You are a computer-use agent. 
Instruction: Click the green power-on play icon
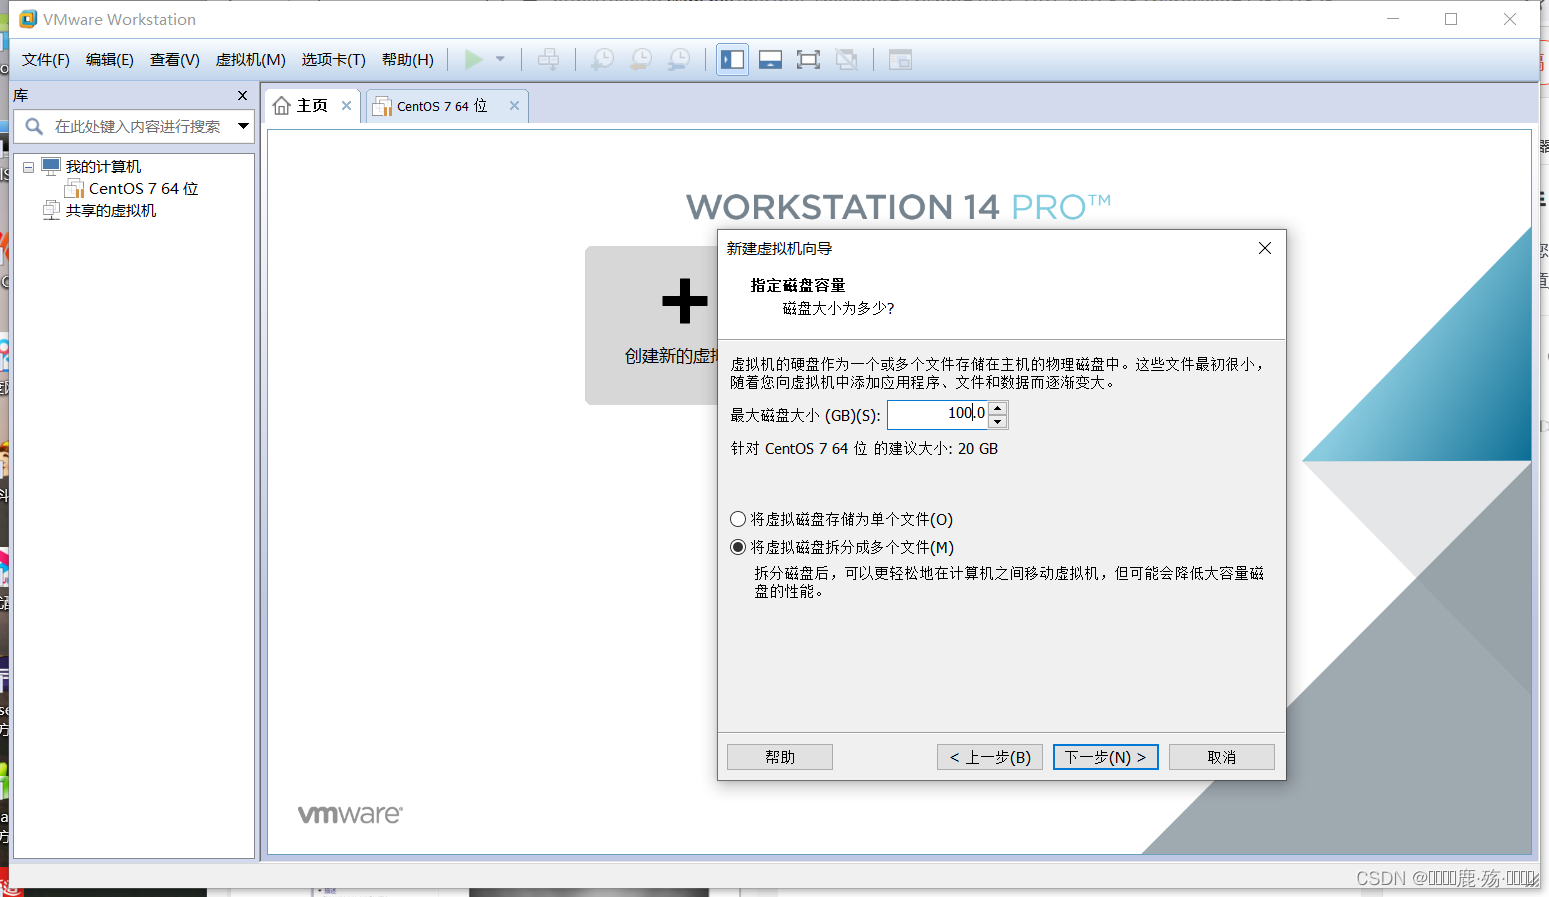coord(474,60)
